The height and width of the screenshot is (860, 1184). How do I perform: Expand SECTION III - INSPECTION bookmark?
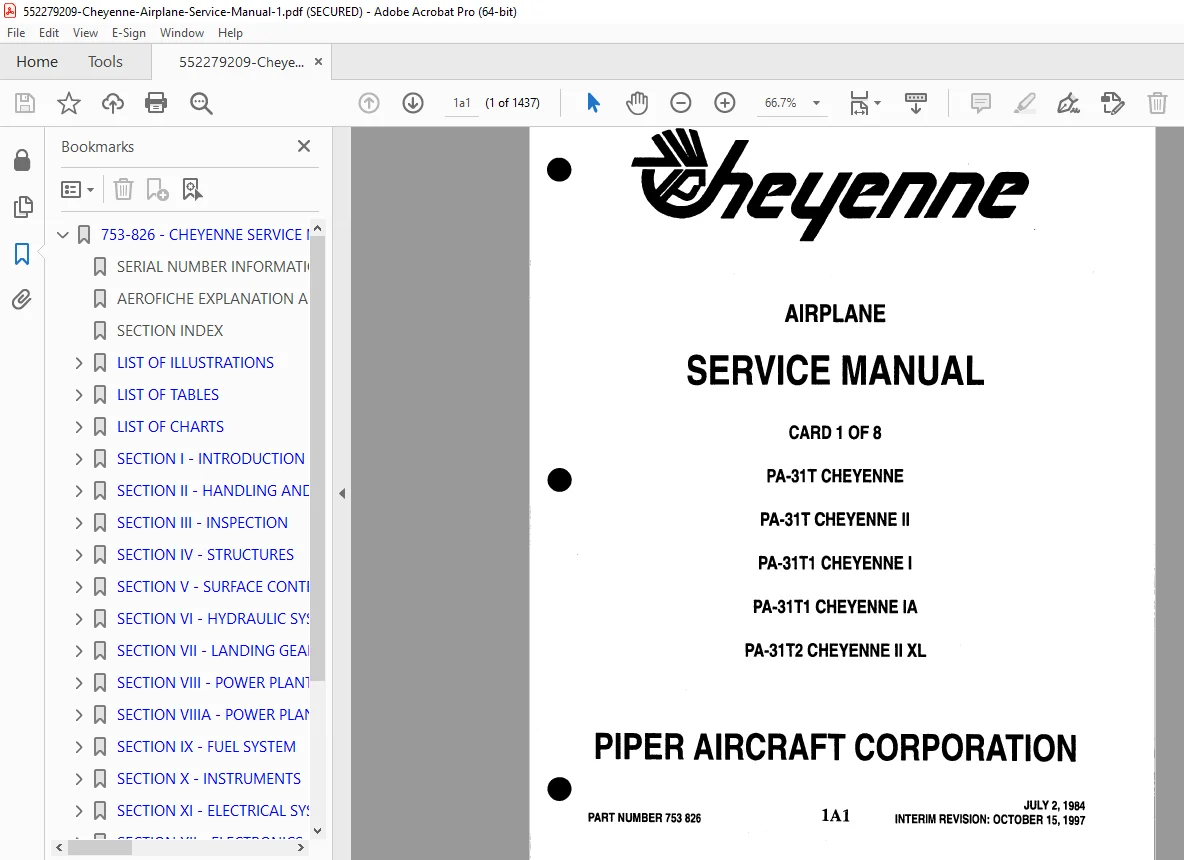click(x=79, y=523)
